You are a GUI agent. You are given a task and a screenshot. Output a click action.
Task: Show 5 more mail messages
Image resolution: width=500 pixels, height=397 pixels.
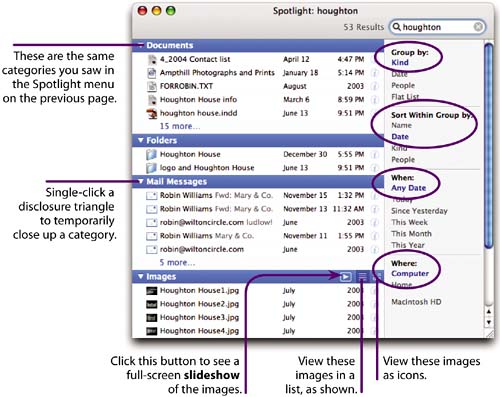[x=177, y=263]
